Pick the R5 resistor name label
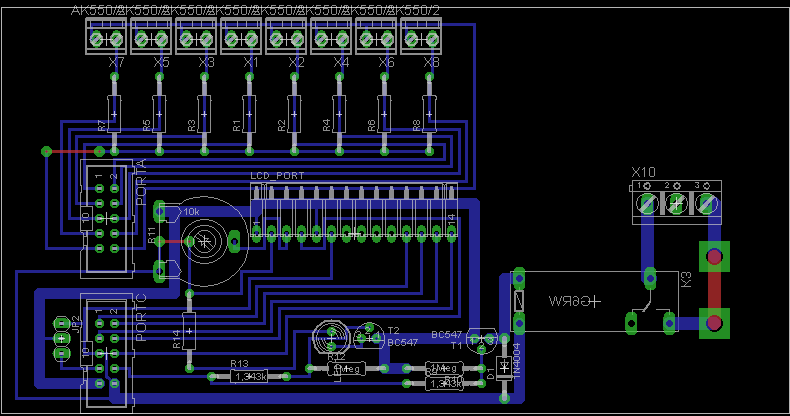The height and width of the screenshot is (416, 790). tap(147, 125)
